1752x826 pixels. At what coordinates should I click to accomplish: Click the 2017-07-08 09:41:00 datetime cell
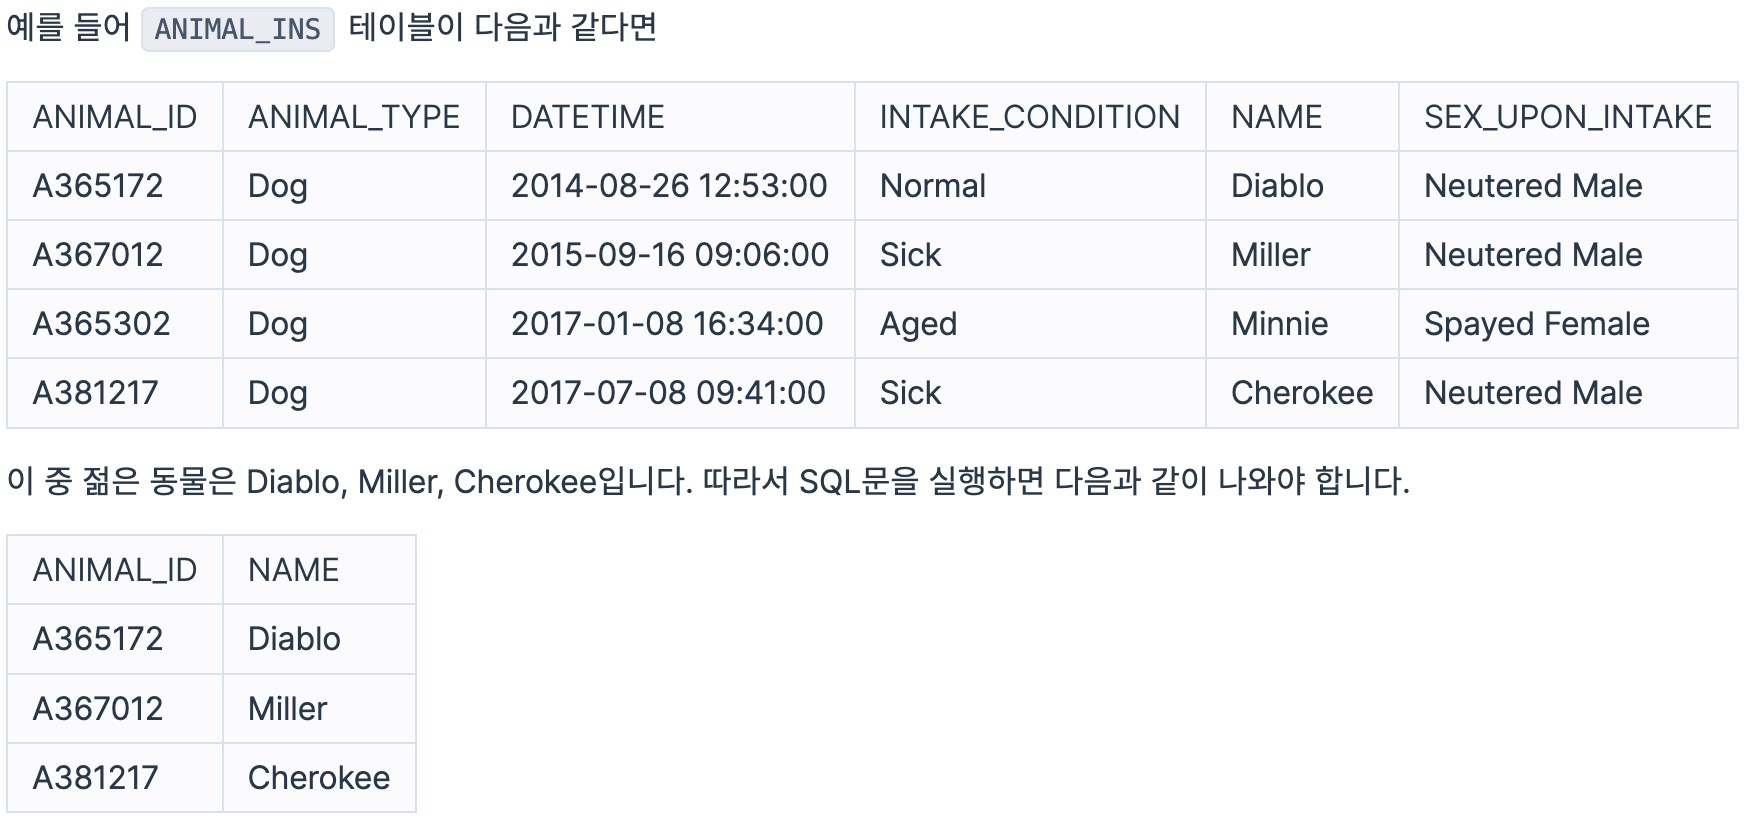coord(670,393)
